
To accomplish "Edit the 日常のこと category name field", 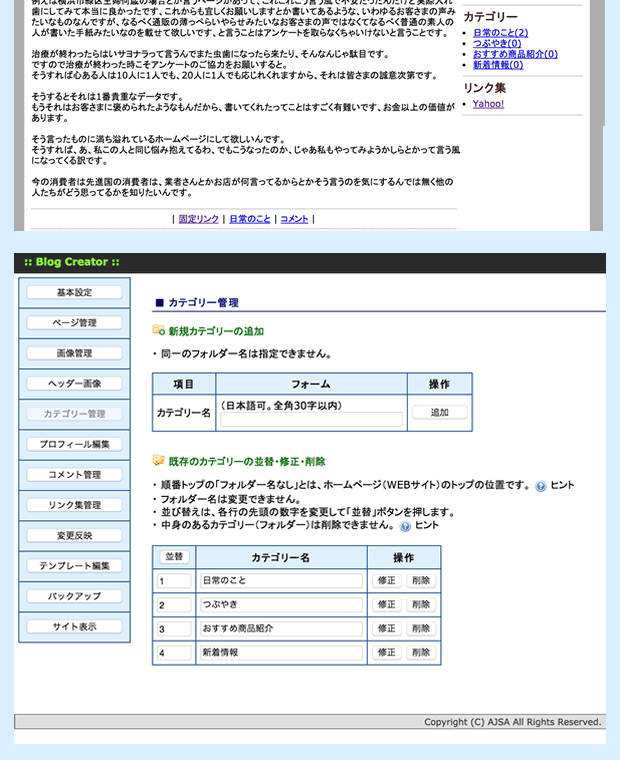I will click(281, 581).
